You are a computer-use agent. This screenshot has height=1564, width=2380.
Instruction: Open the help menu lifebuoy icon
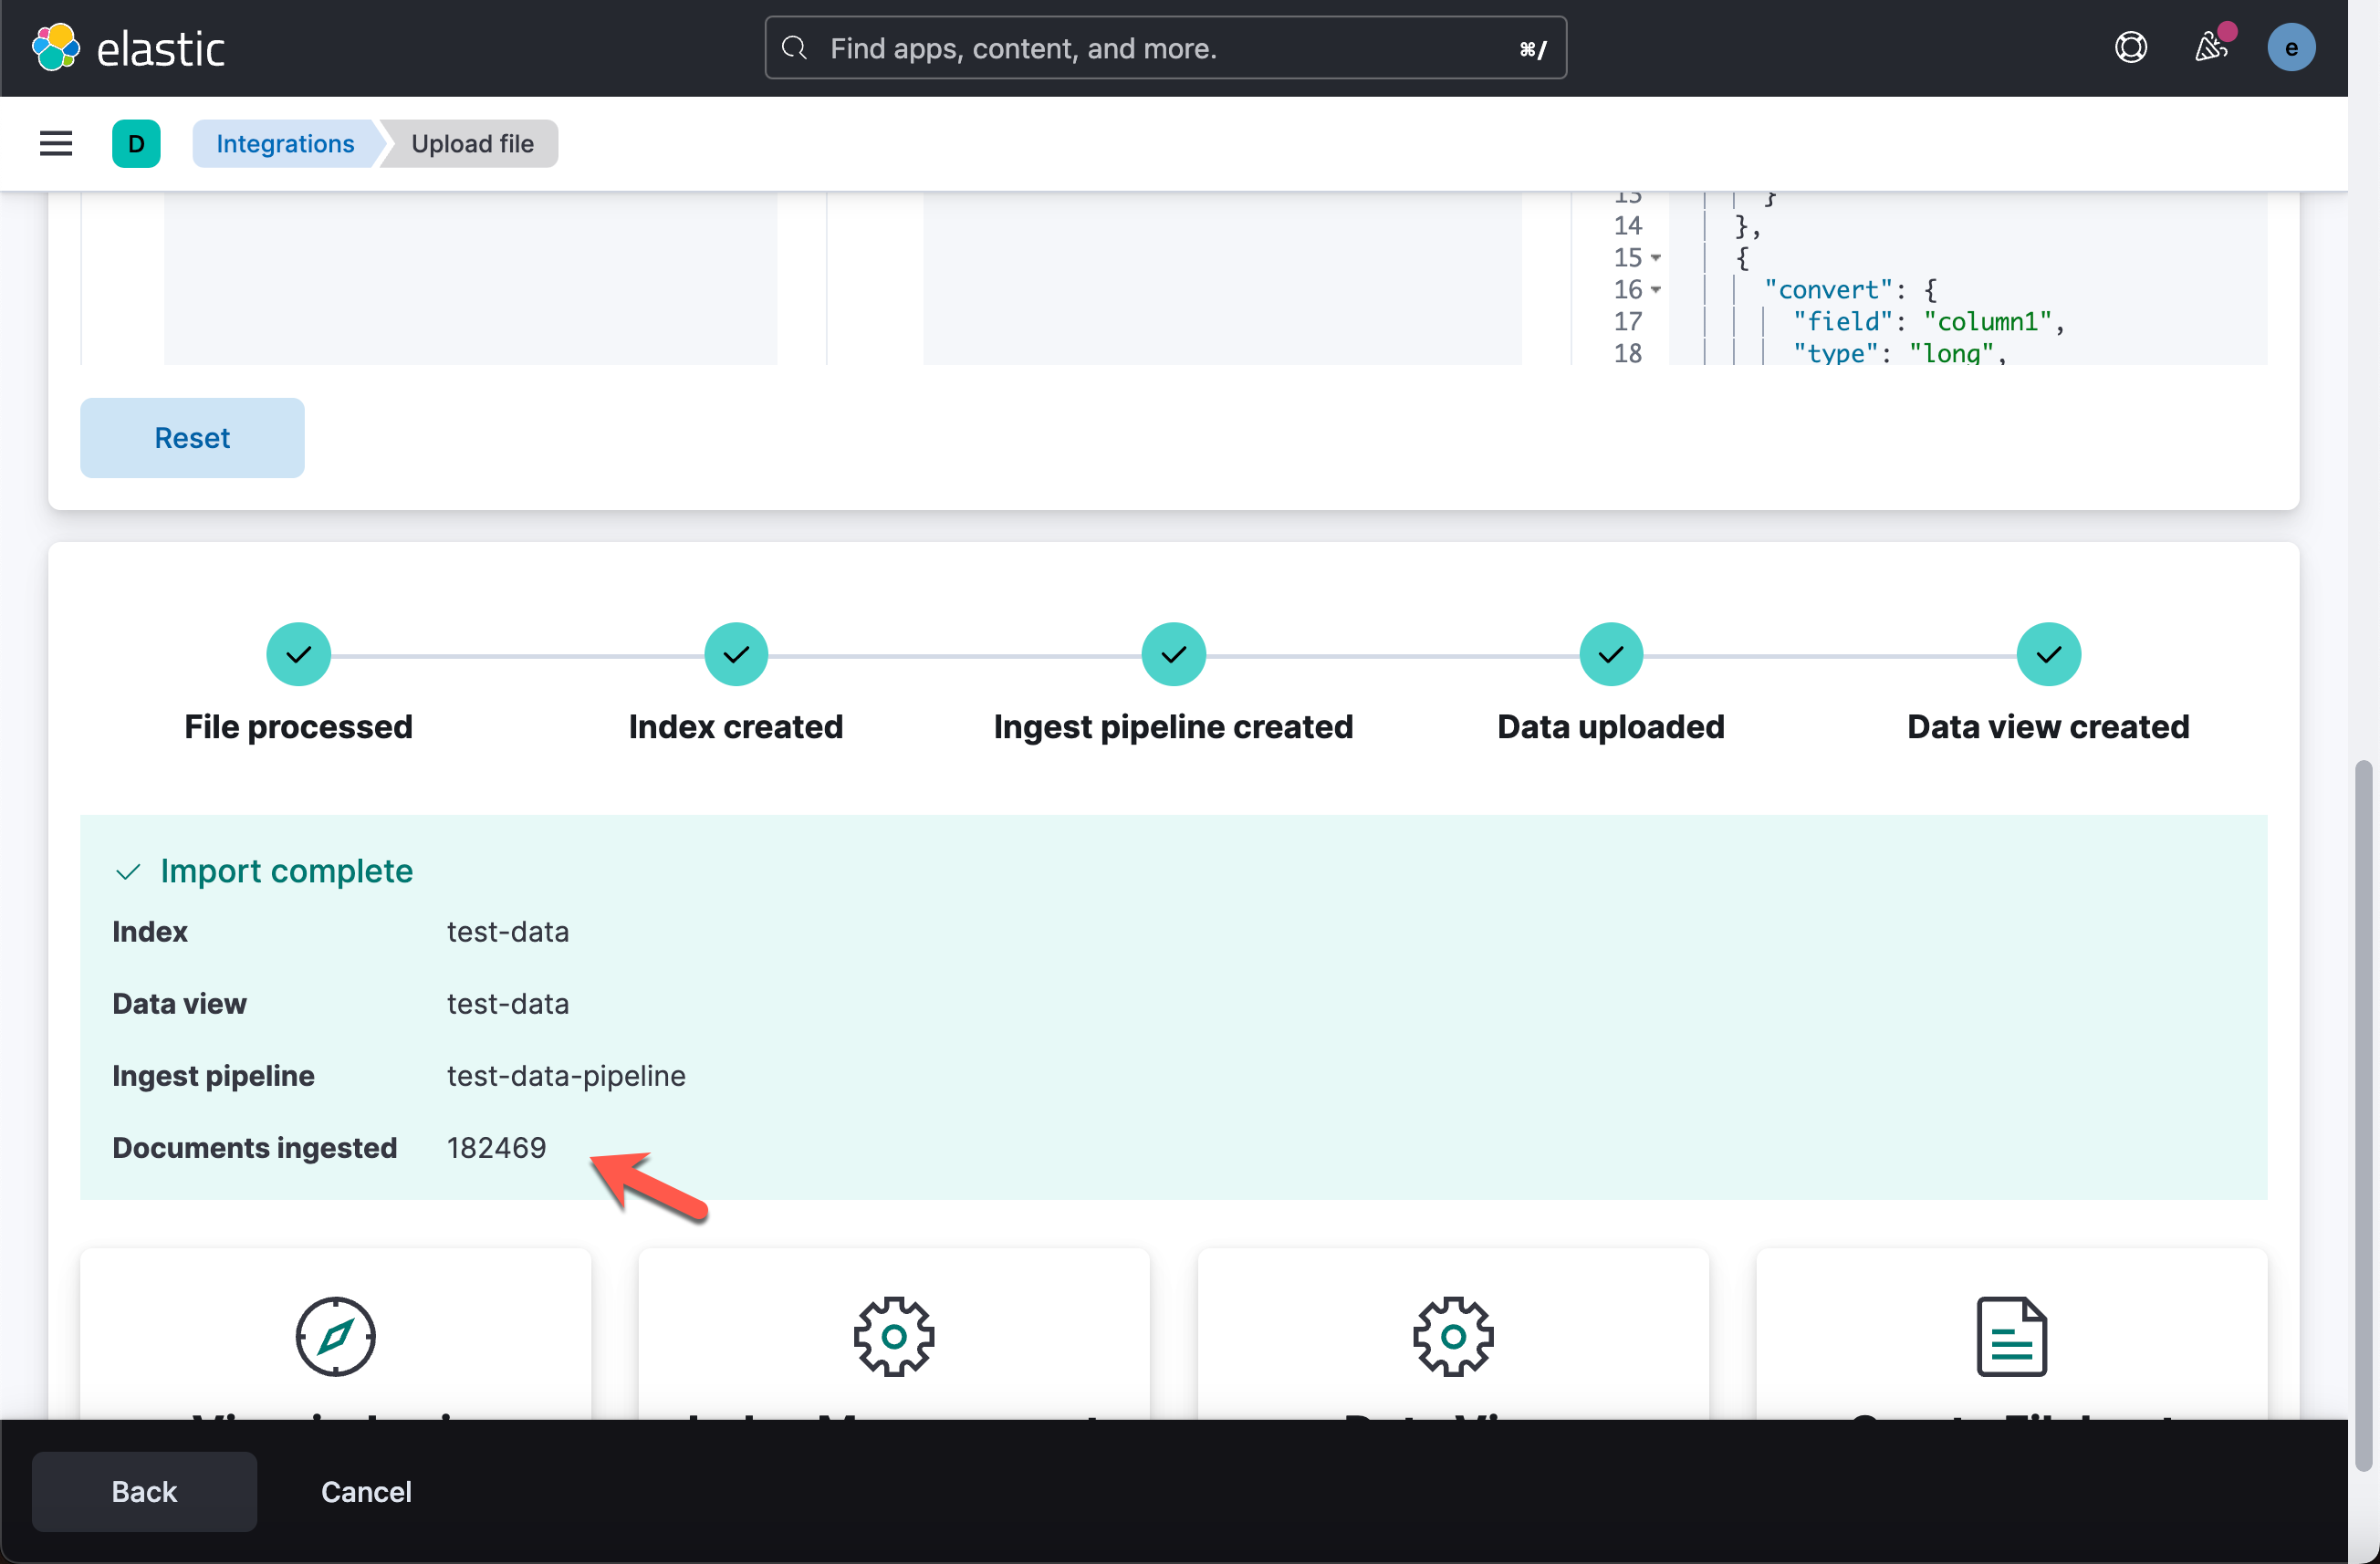(2130, 47)
